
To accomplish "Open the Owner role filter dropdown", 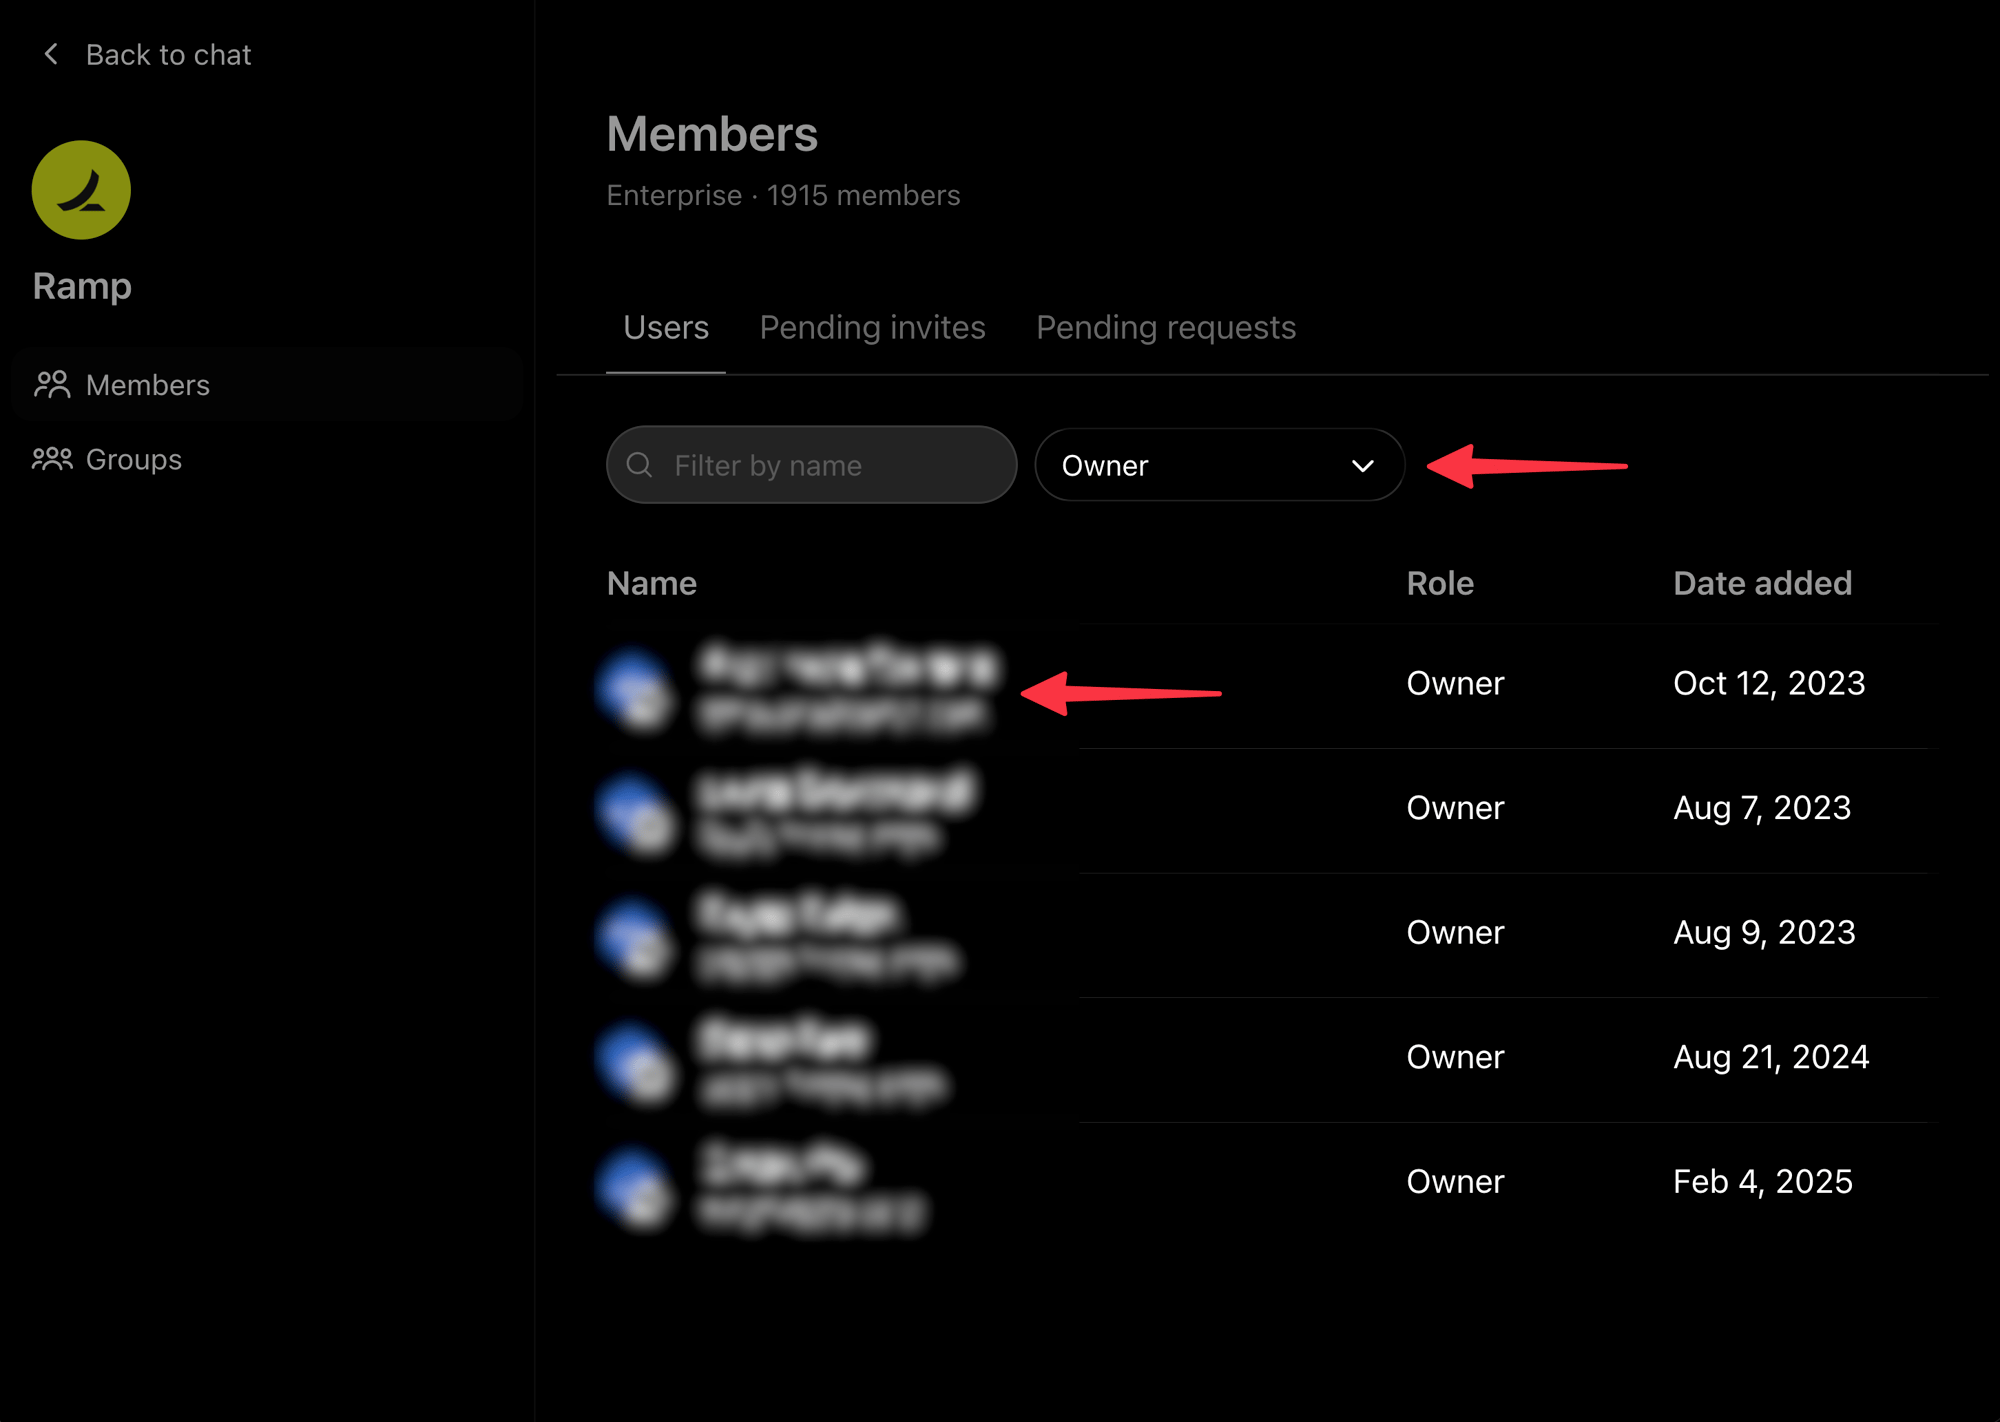I will coord(1220,465).
